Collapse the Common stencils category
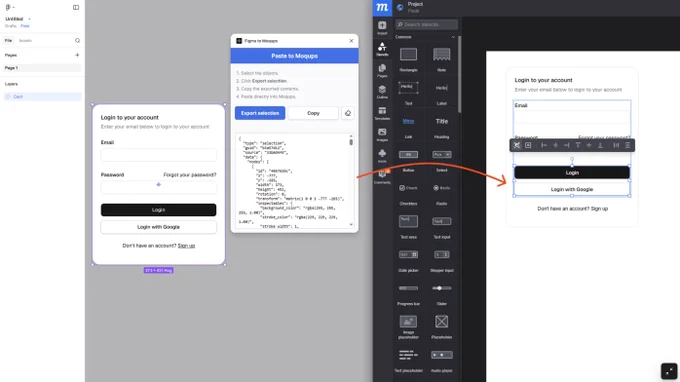The width and height of the screenshot is (680, 382). (453, 37)
